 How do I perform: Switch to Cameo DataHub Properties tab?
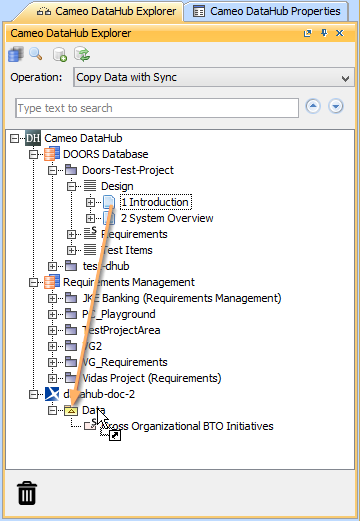pos(268,11)
